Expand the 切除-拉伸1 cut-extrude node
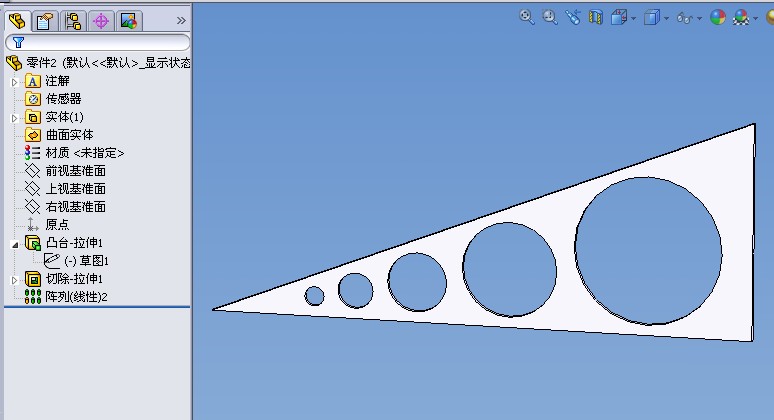This screenshot has width=774, height=420. click(x=15, y=280)
